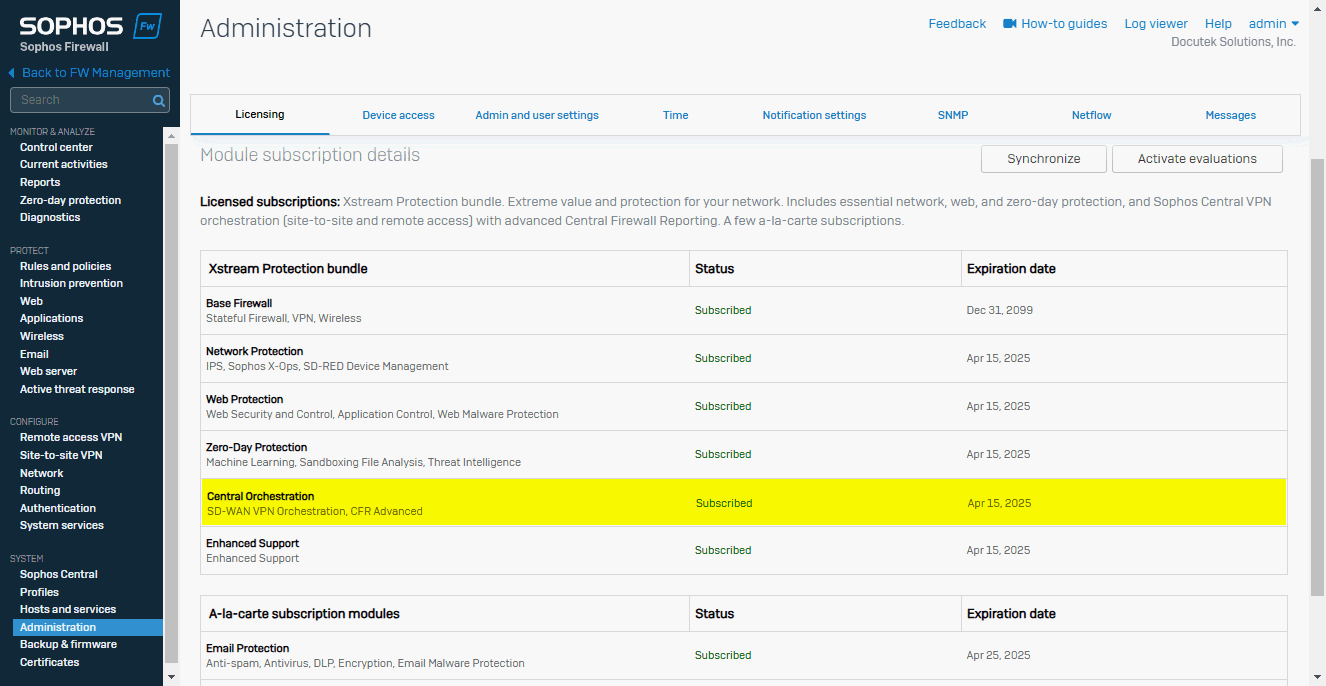
Task: Click the Zero-Day Protection table row title
Action: (257, 447)
